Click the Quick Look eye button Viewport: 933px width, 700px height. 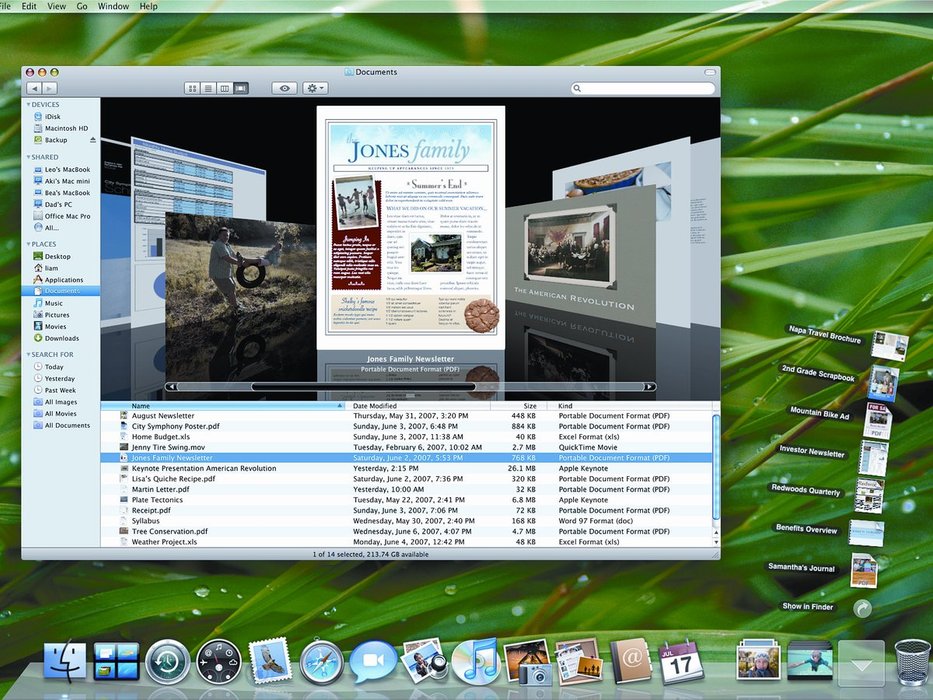(x=284, y=88)
